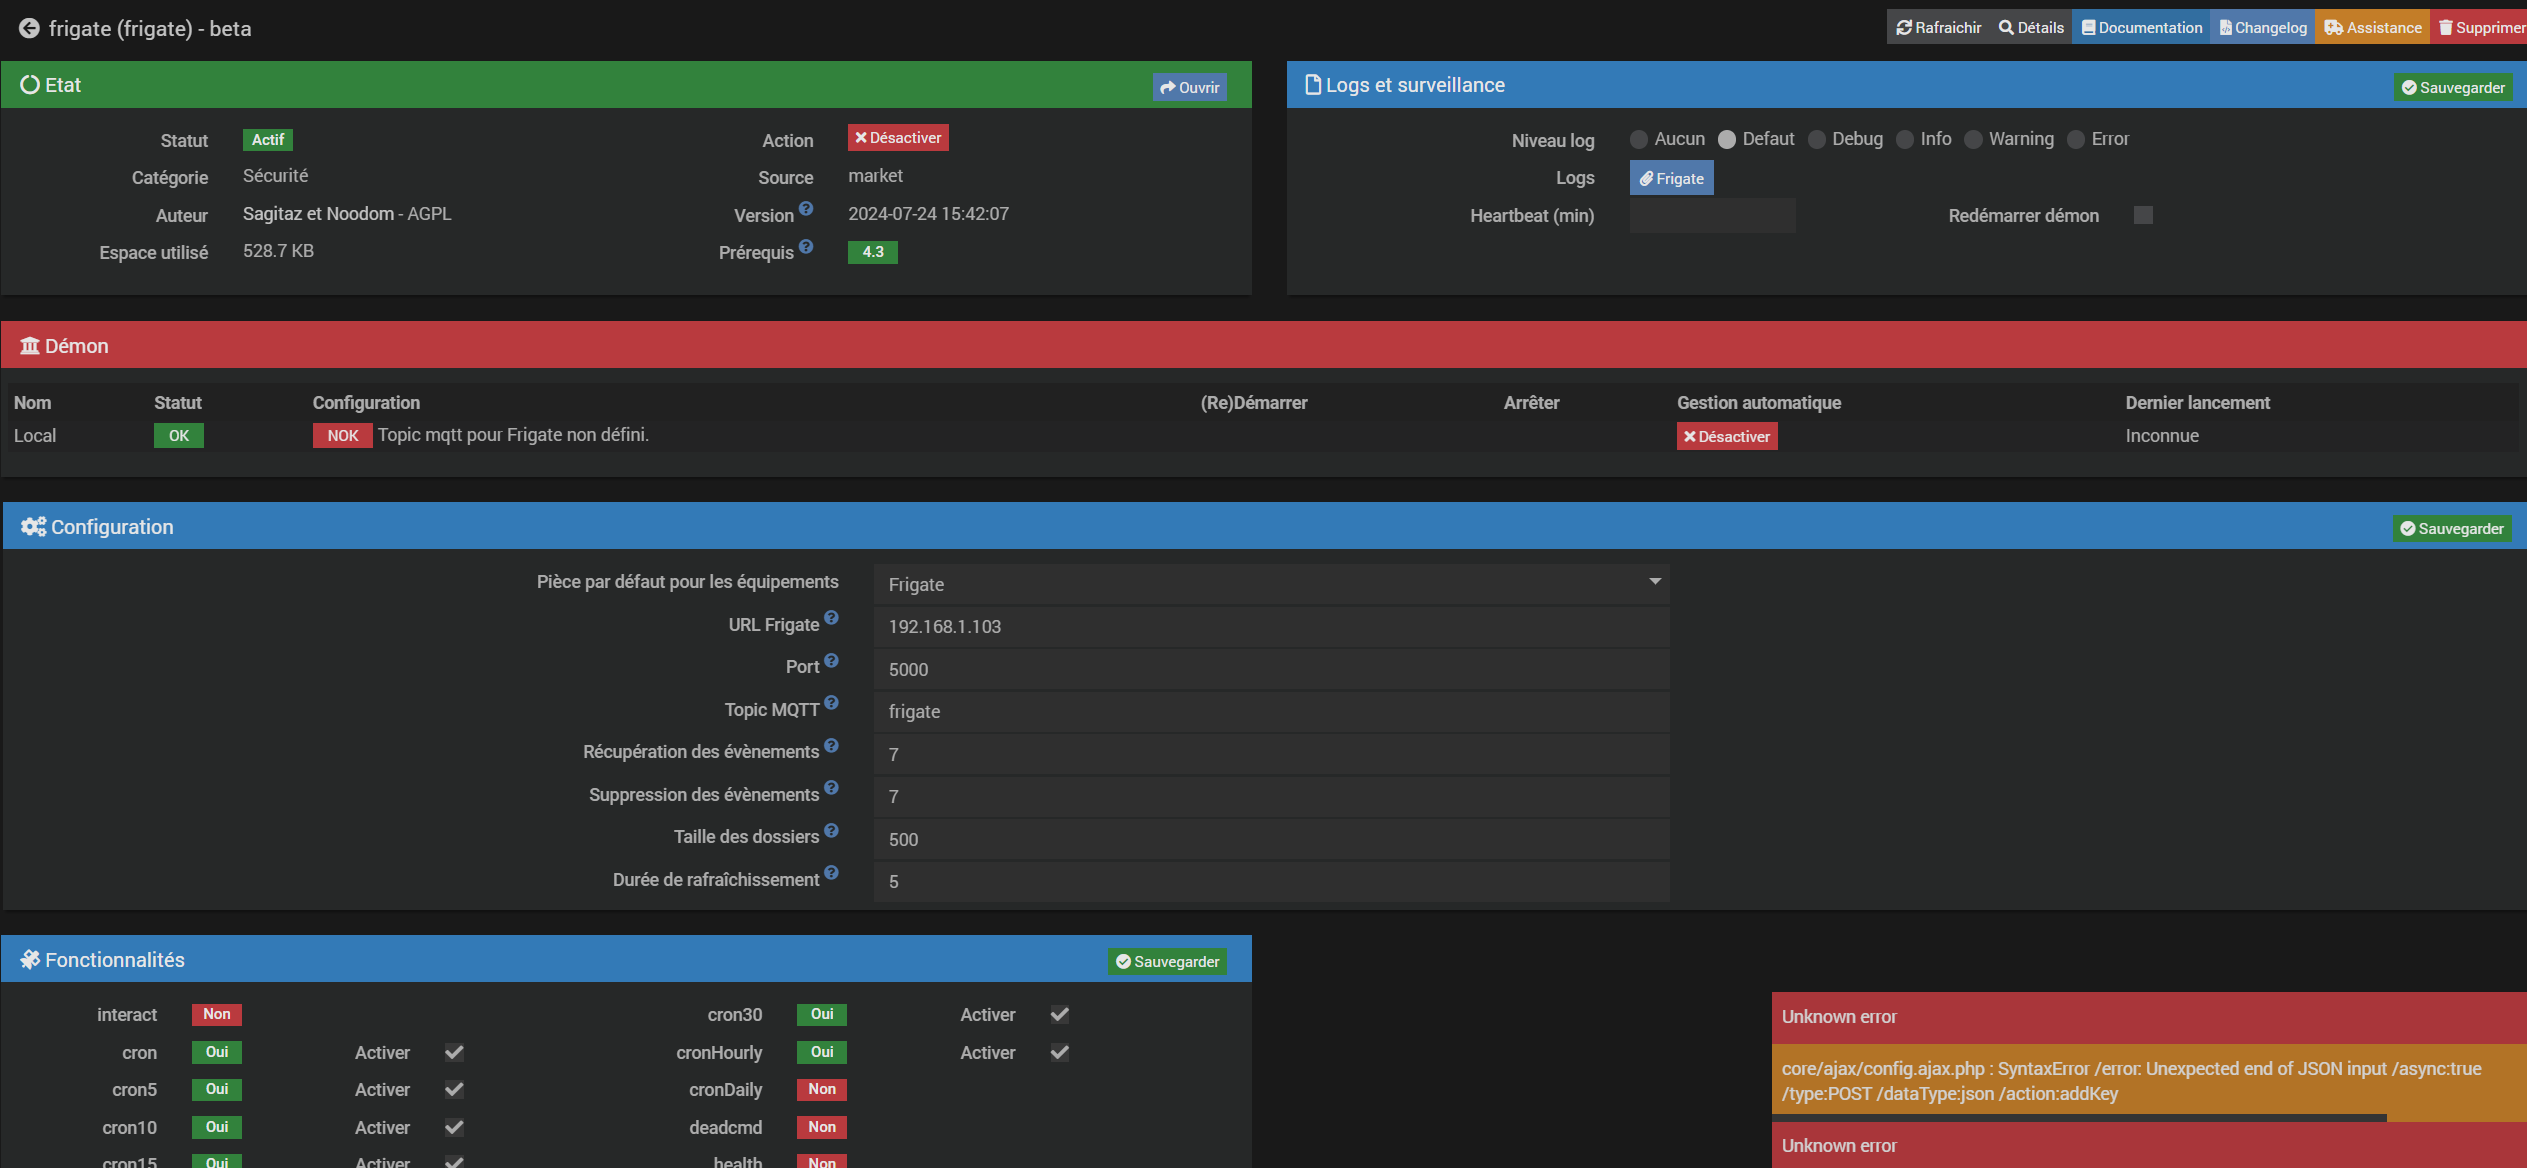
Task: Click the Heartbeat (min) input field
Action: [x=1712, y=216]
